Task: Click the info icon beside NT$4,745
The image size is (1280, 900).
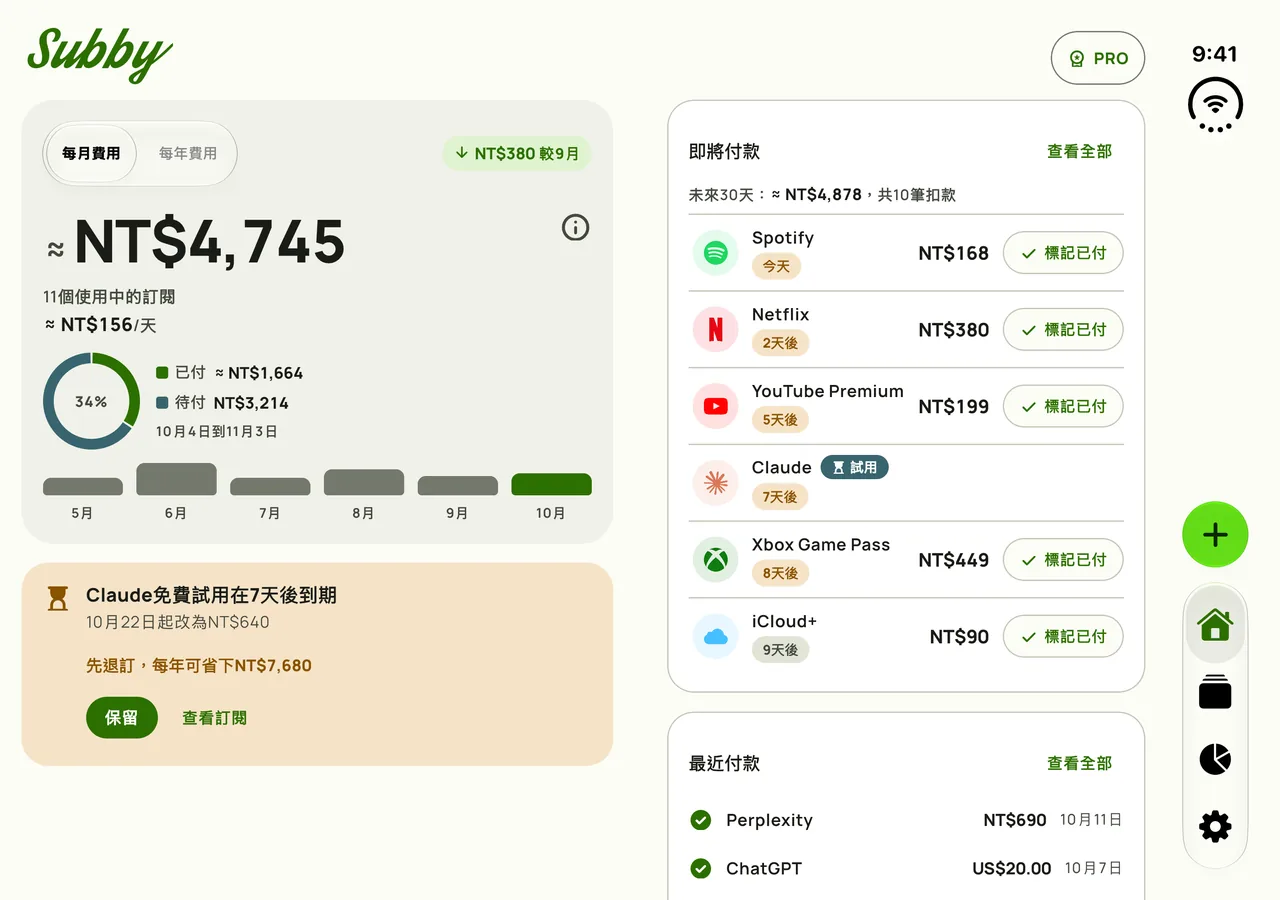Action: point(575,228)
